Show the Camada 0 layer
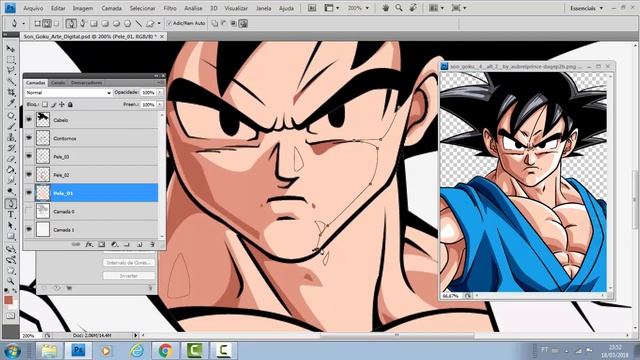The image size is (640, 360). click(29, 211)
